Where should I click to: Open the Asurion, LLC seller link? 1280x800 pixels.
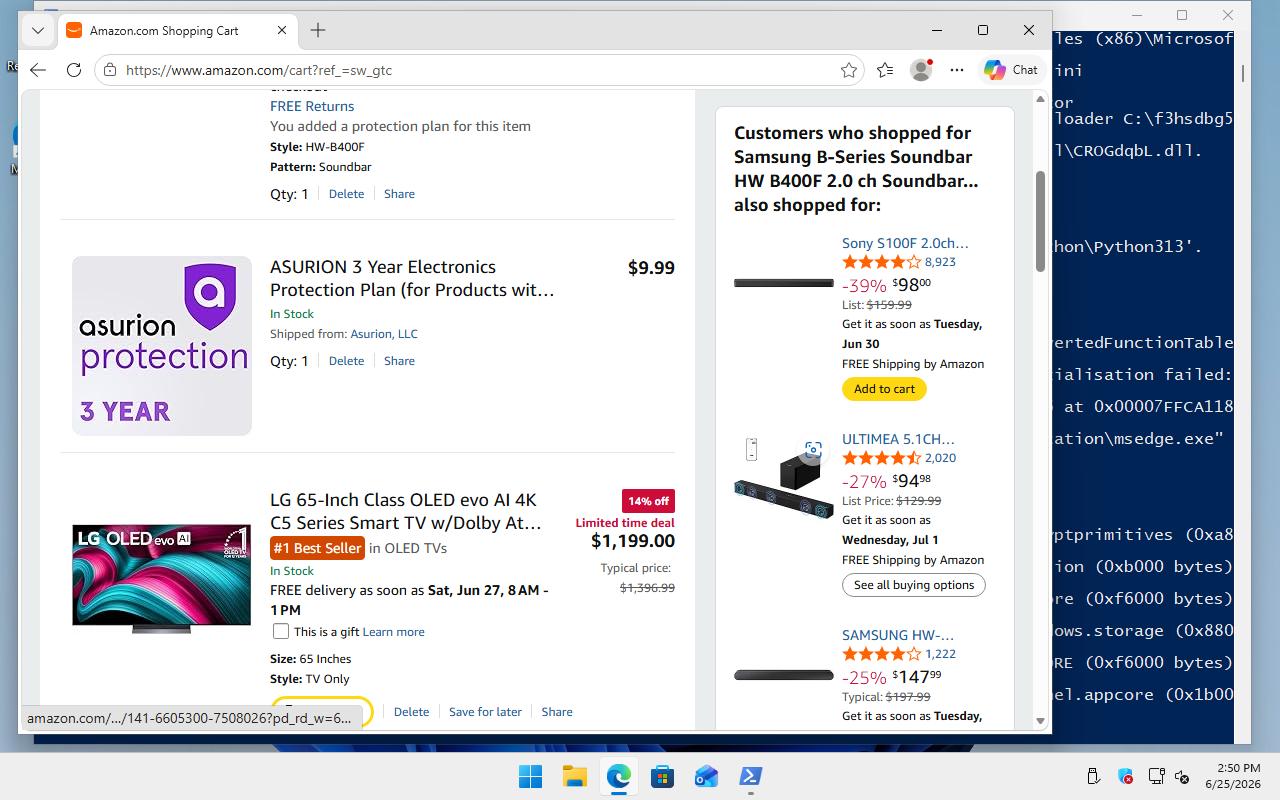[384, 334]
